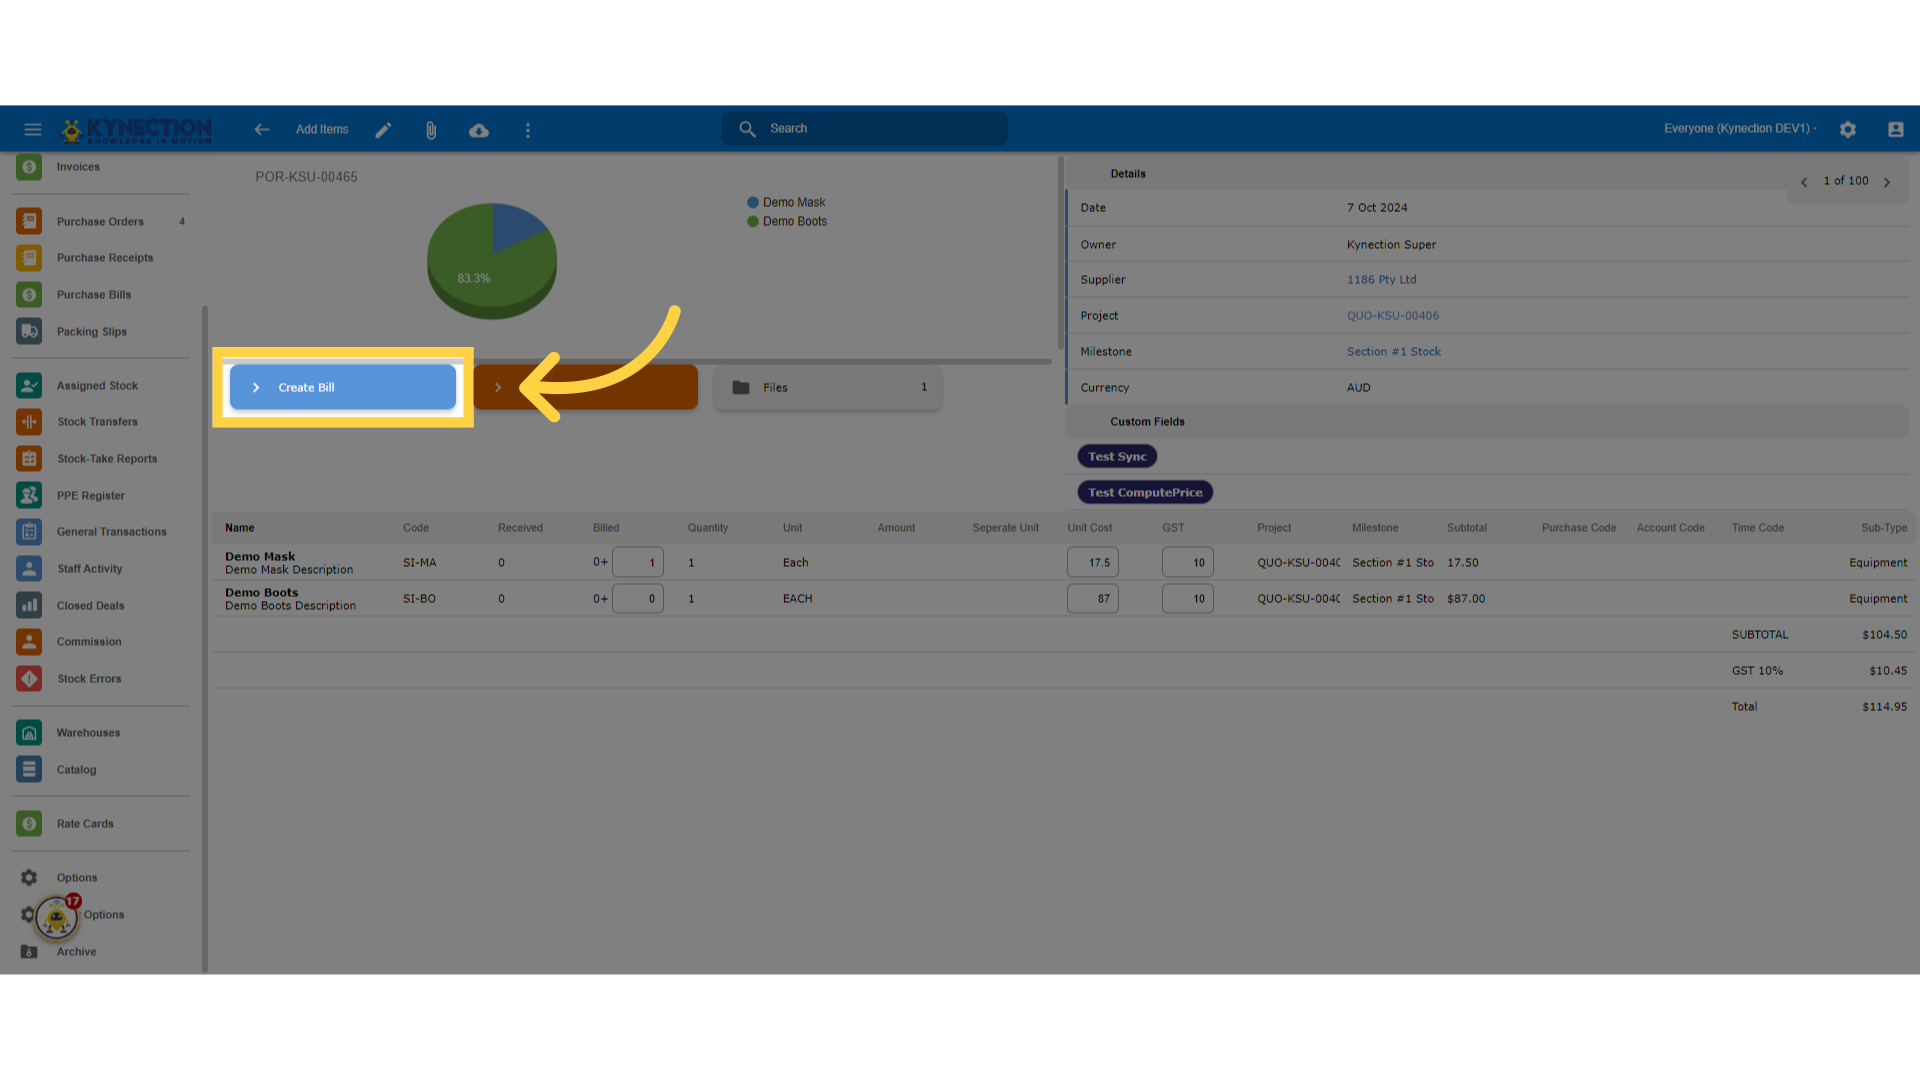Viewport: 1920px width, 1080px height.
Task: Click the Files folder icon
Action: [740, 387]
